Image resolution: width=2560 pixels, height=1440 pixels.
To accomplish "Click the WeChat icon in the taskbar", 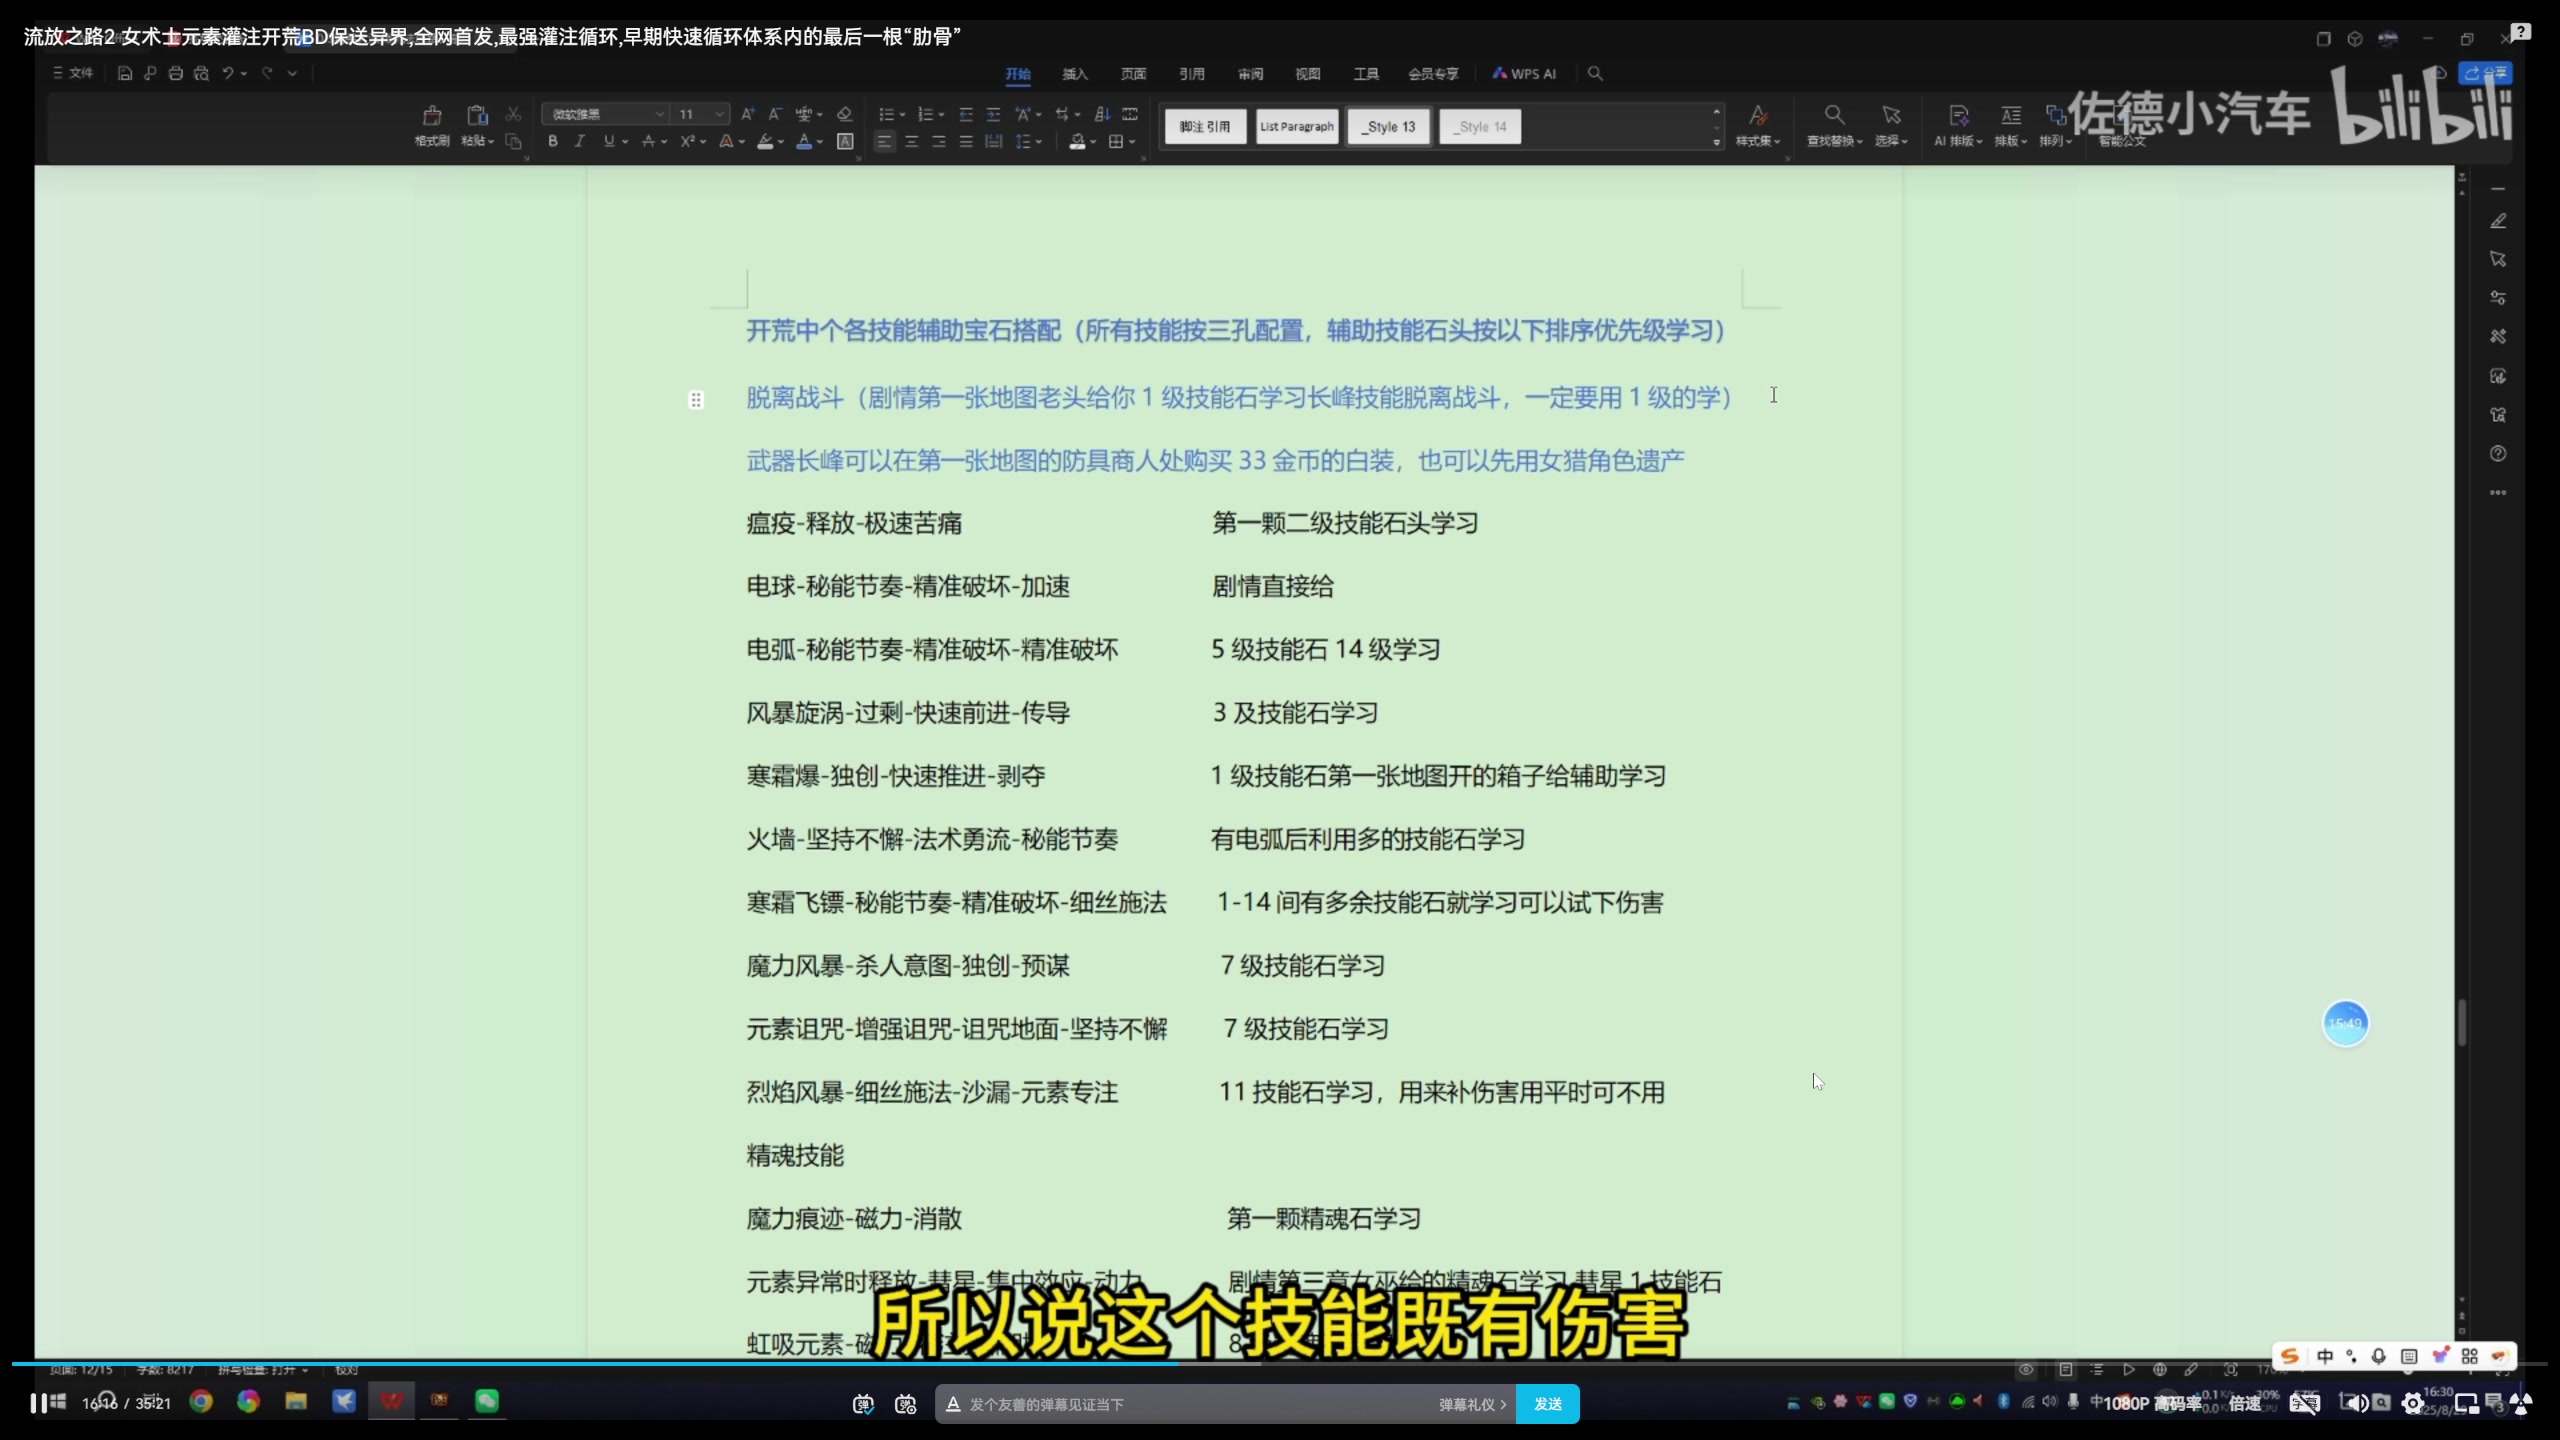I will click(x=487, y=1402).
